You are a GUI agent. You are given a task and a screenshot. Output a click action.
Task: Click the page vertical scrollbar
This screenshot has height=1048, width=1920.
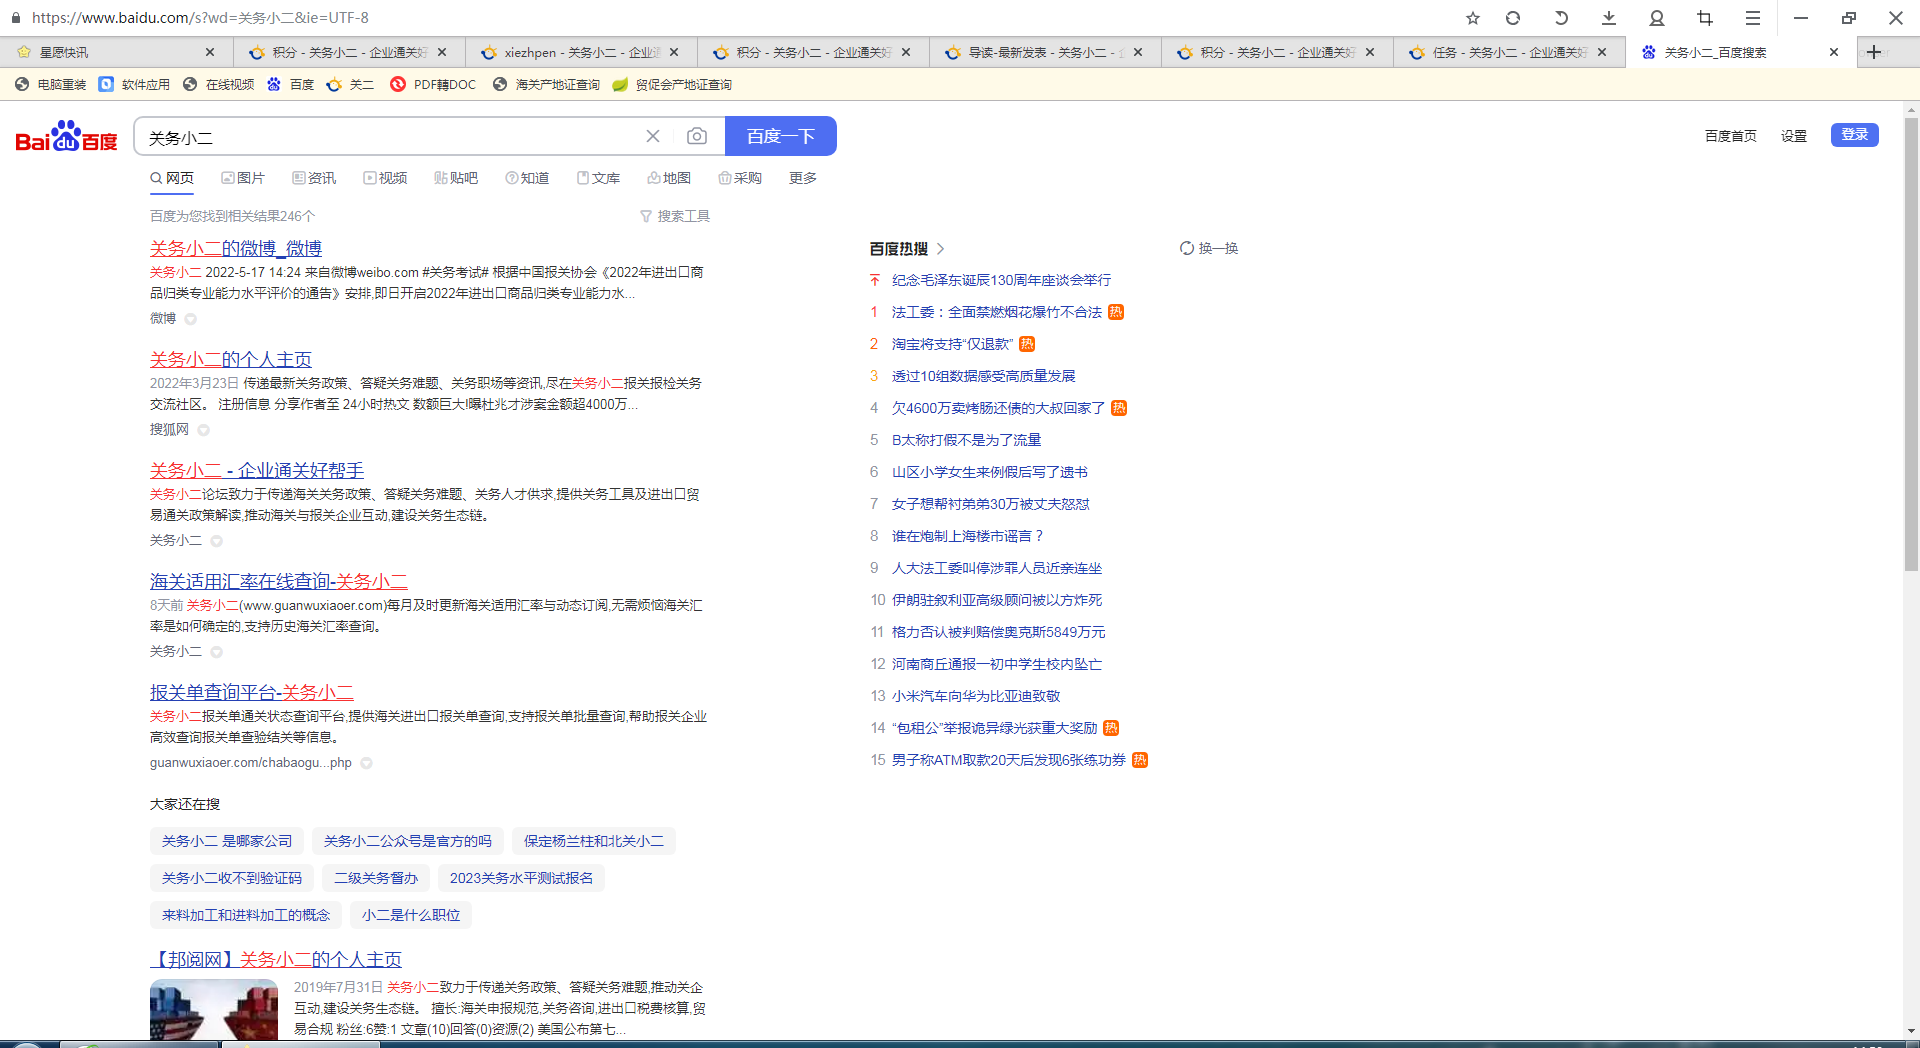click(x=1911, y=345)
